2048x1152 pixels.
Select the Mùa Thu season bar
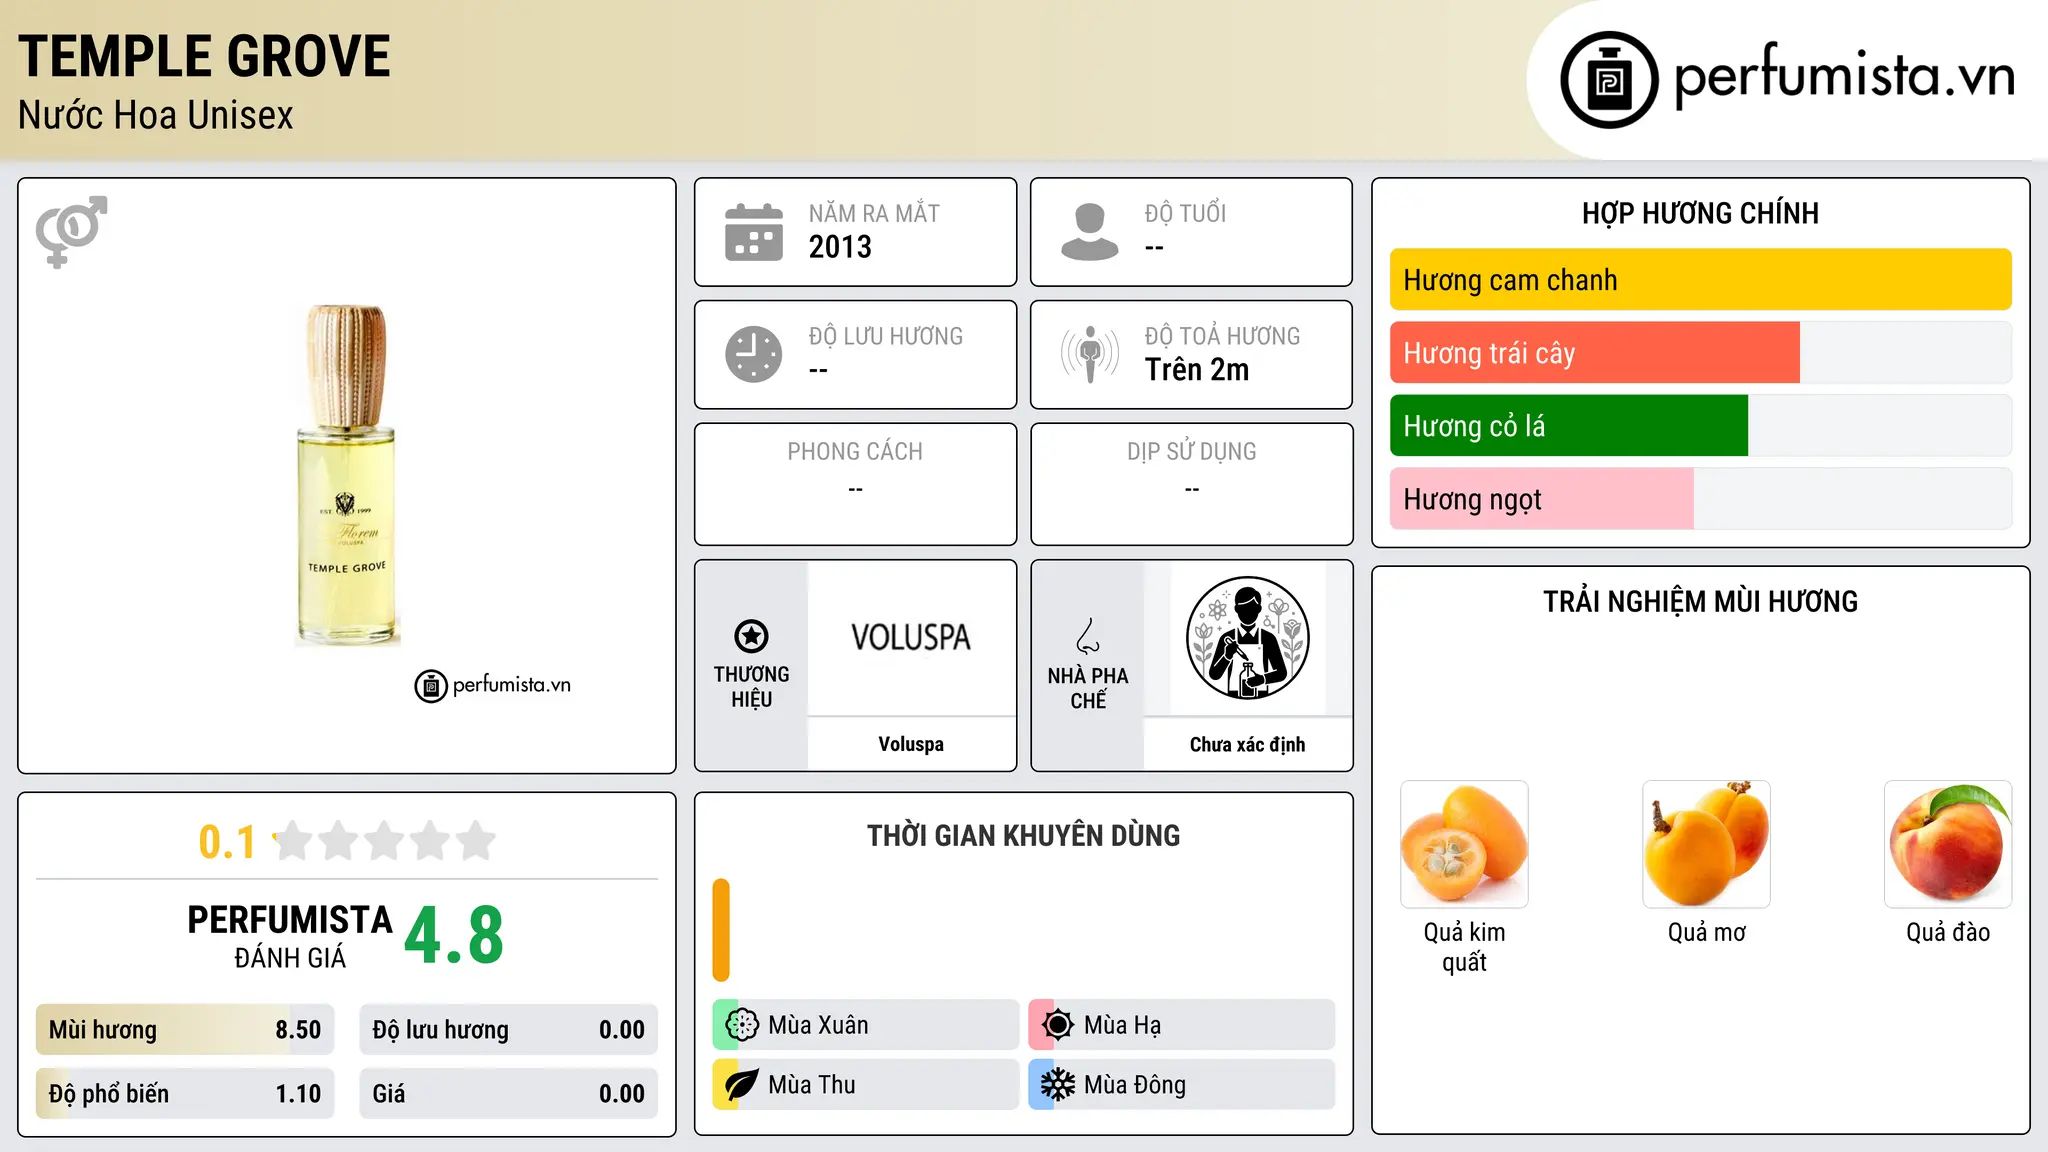point(866,1085)
